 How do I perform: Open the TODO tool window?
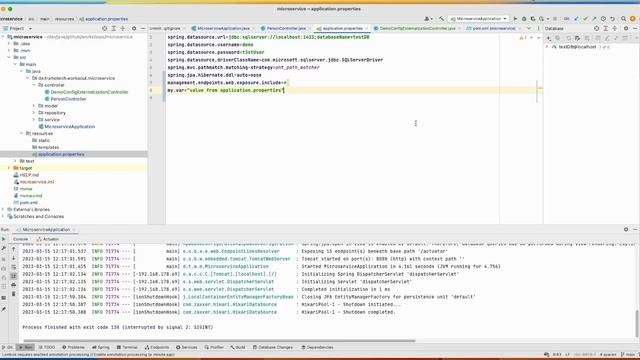(x=47, y=347)
